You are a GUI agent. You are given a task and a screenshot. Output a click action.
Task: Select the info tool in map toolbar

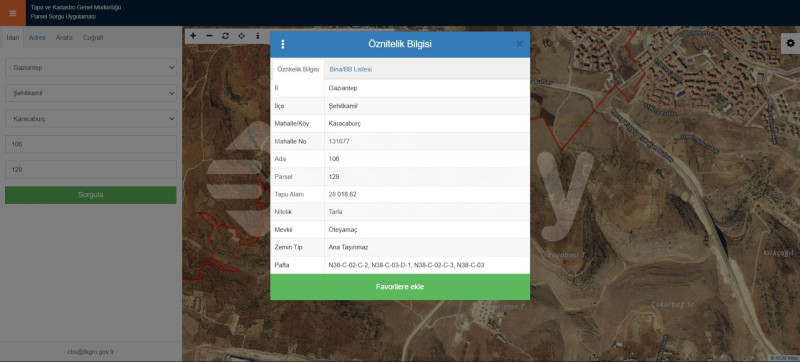258,36
